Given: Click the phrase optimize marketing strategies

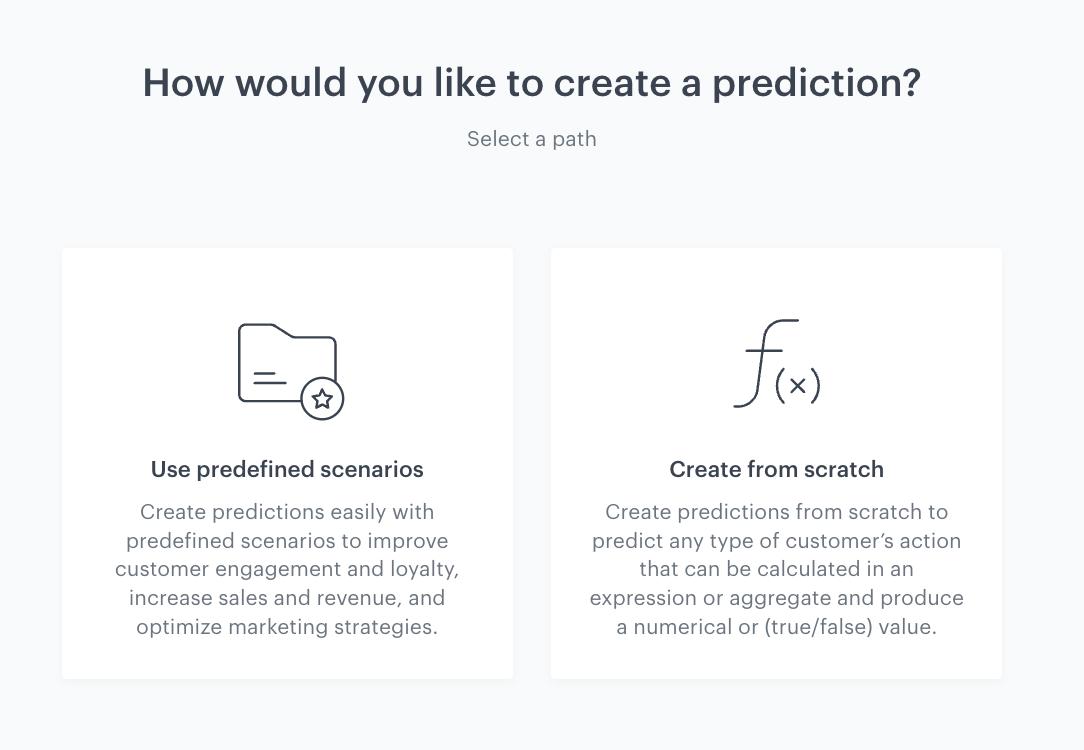Looking at the screenshot, I should 287,627.
